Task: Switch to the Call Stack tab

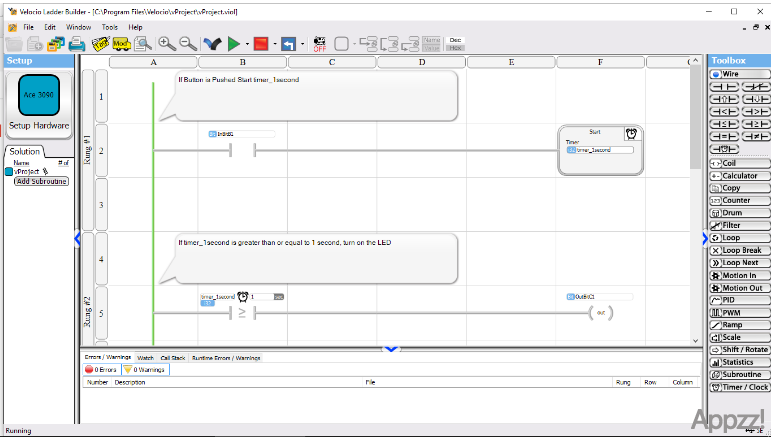Action: 173,358
